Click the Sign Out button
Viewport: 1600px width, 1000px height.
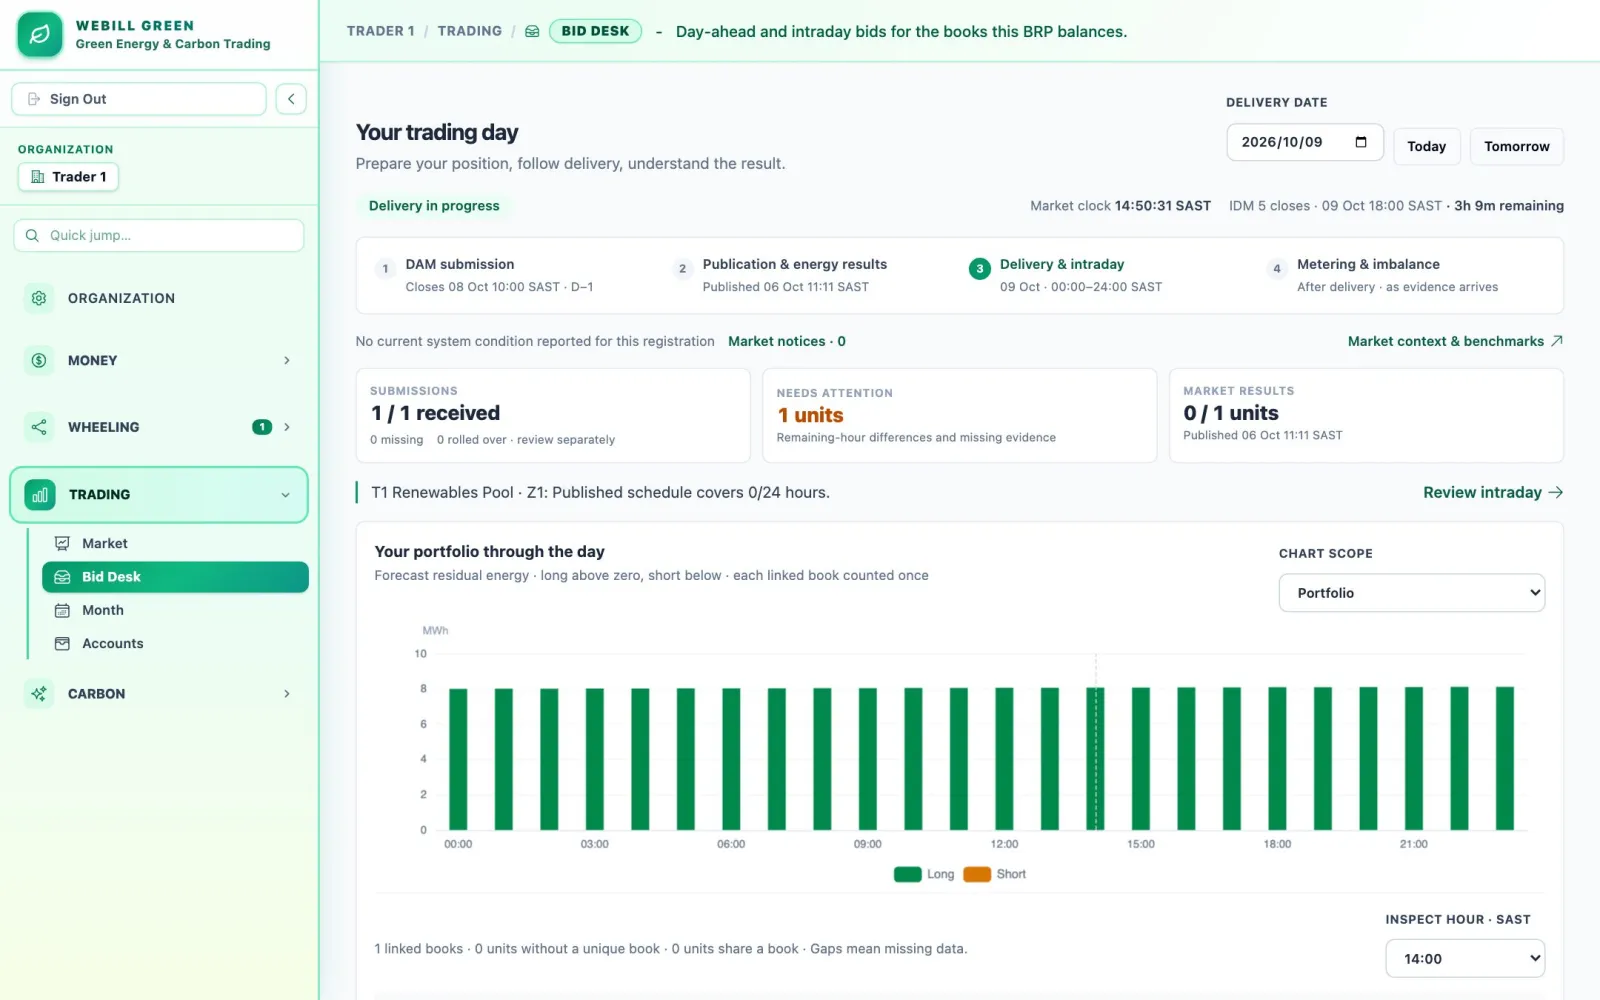click(x=139, y=99)
